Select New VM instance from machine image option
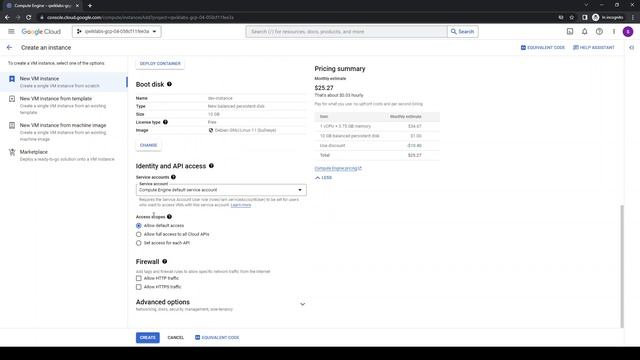Image resolution: width=640 pixels, height=360 pixels. click(64, 132)
